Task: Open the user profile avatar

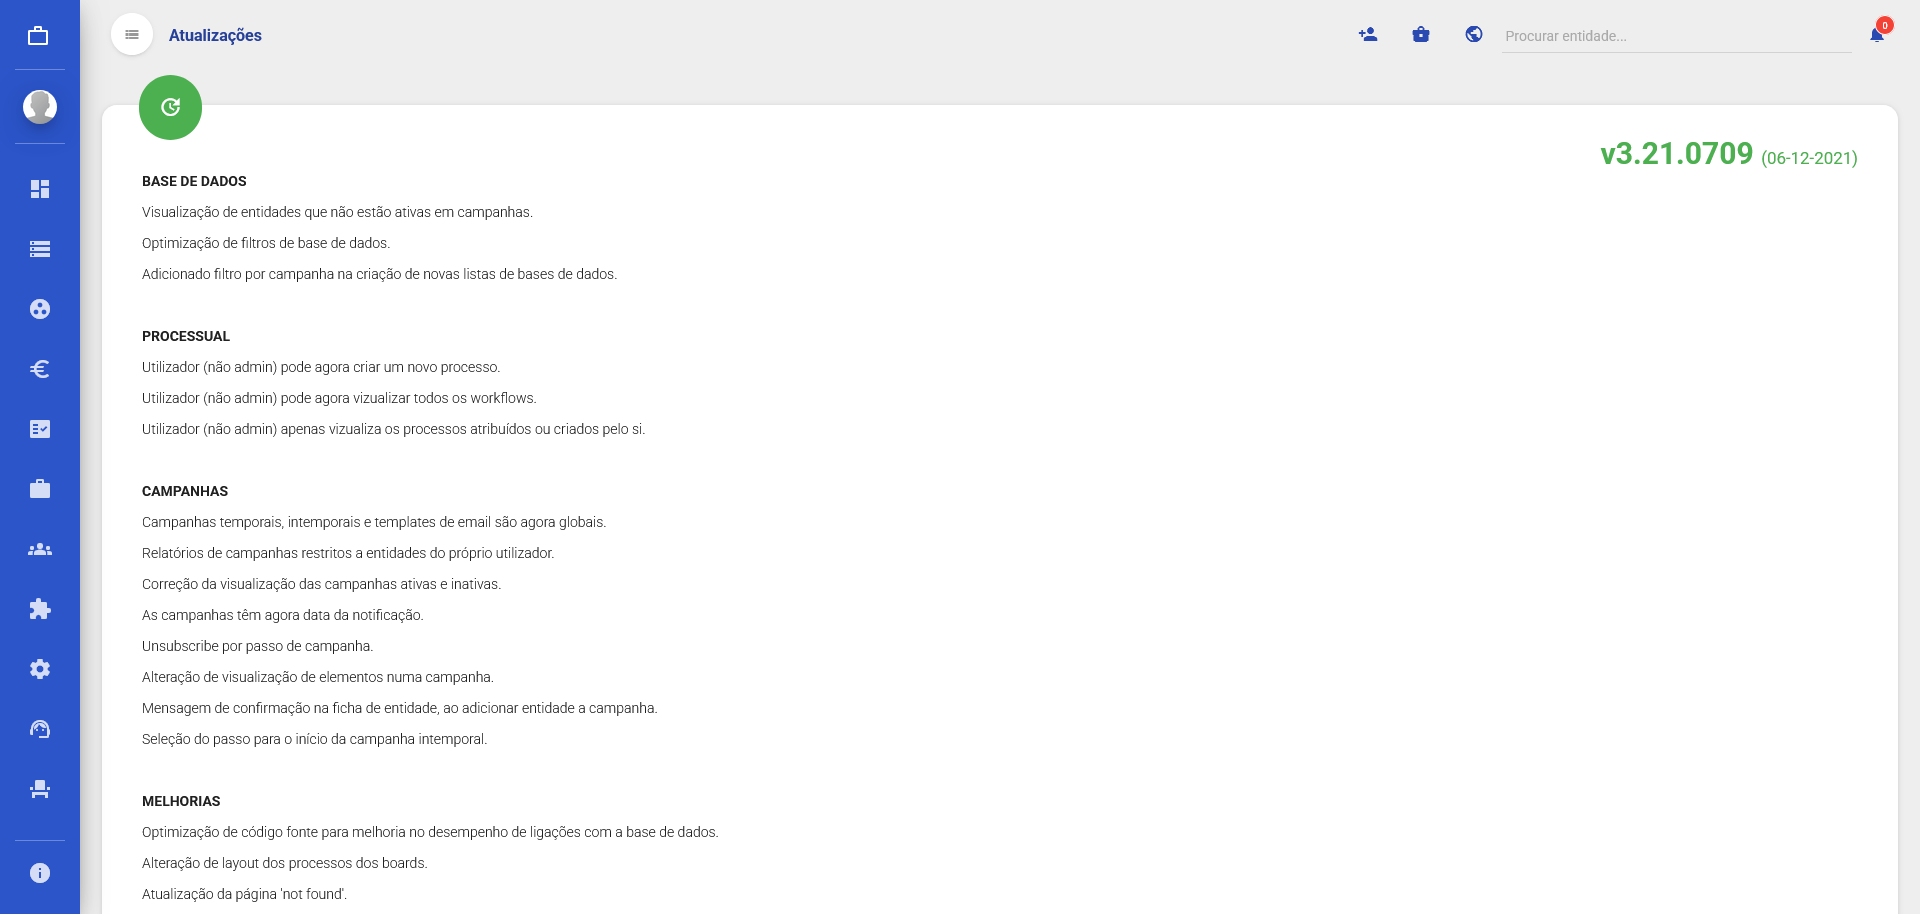Action: (40, 106)
